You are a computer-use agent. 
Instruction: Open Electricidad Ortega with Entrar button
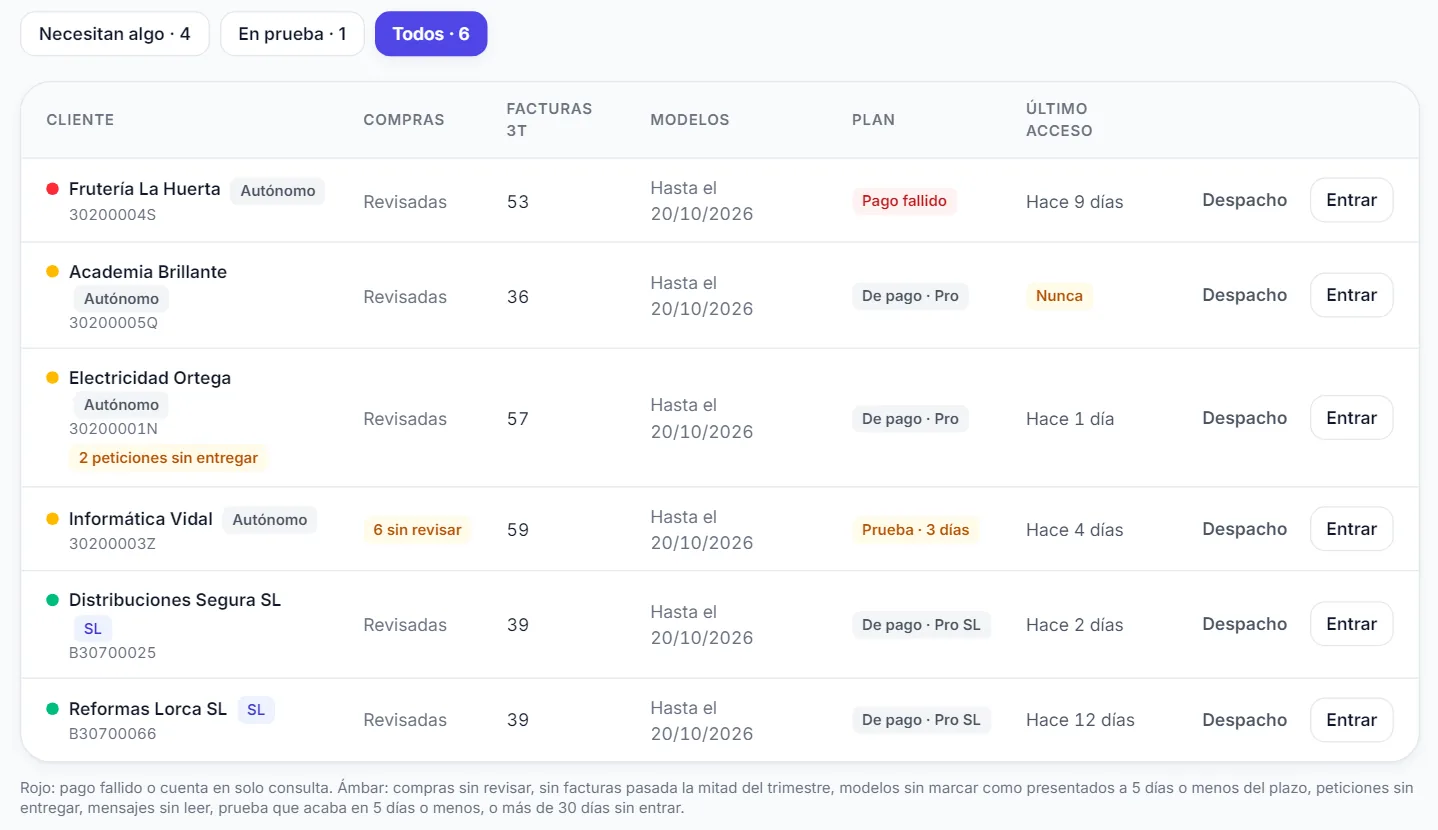pyautogui.click(x=1351, y=418)
